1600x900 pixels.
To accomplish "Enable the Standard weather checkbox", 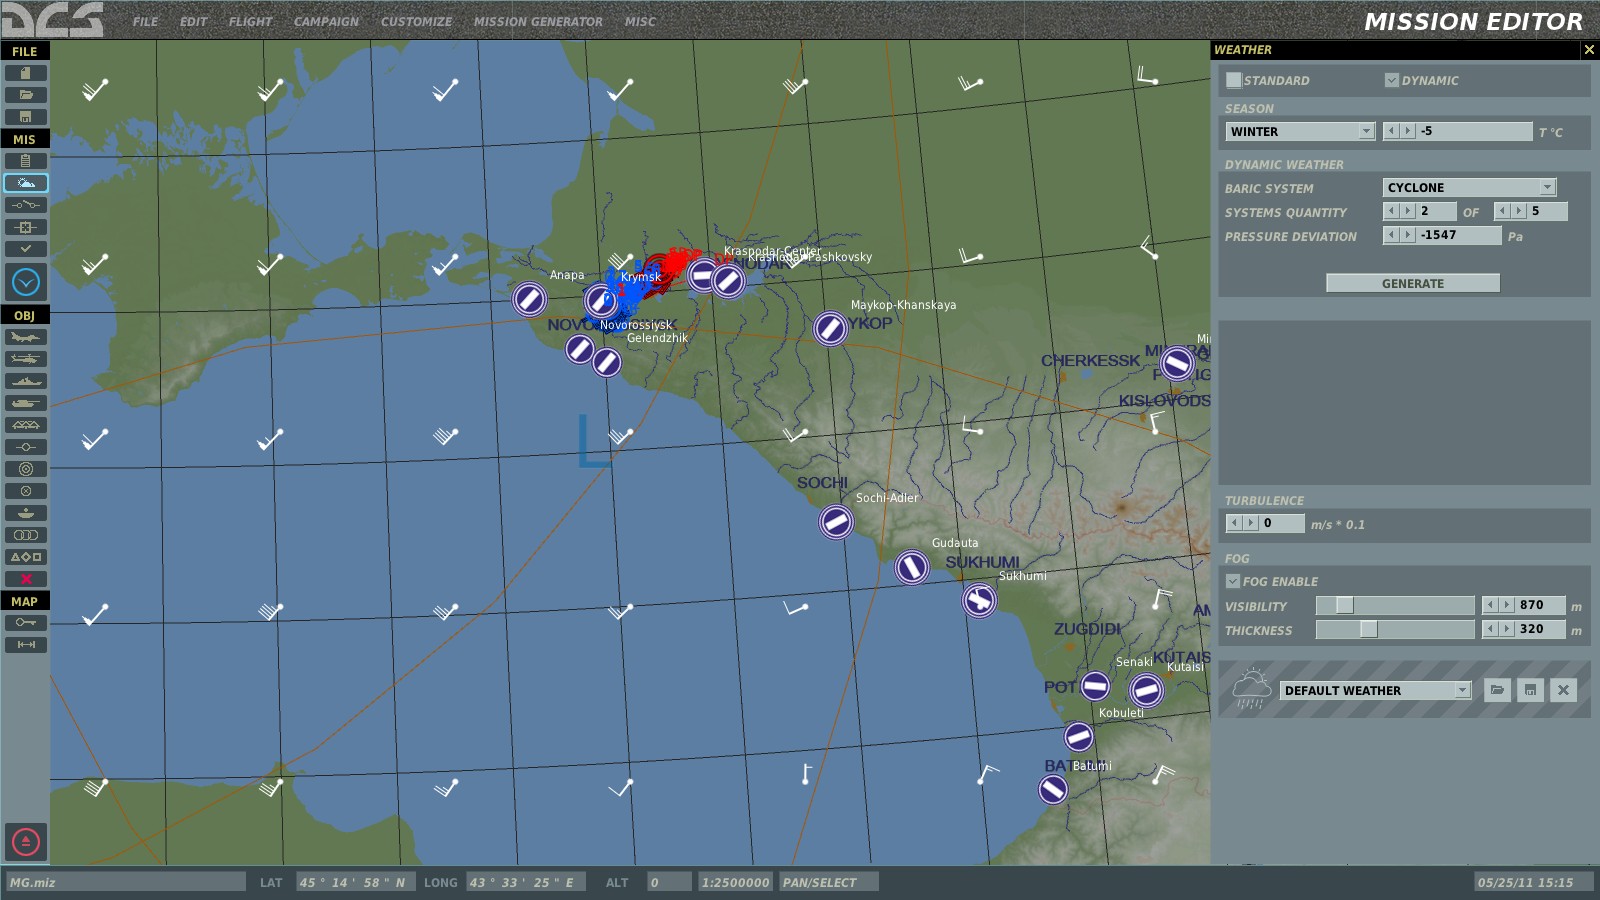I will pyautogui.click(x=1233, y=80).
